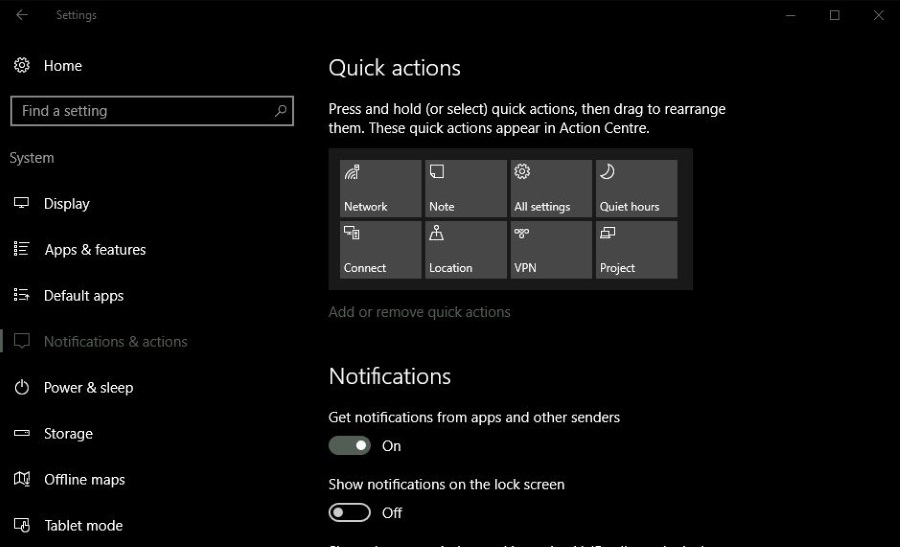This screenshot has height=547, width=900.
Task: Open the Default apps section
Action: [x=84, y=296]
